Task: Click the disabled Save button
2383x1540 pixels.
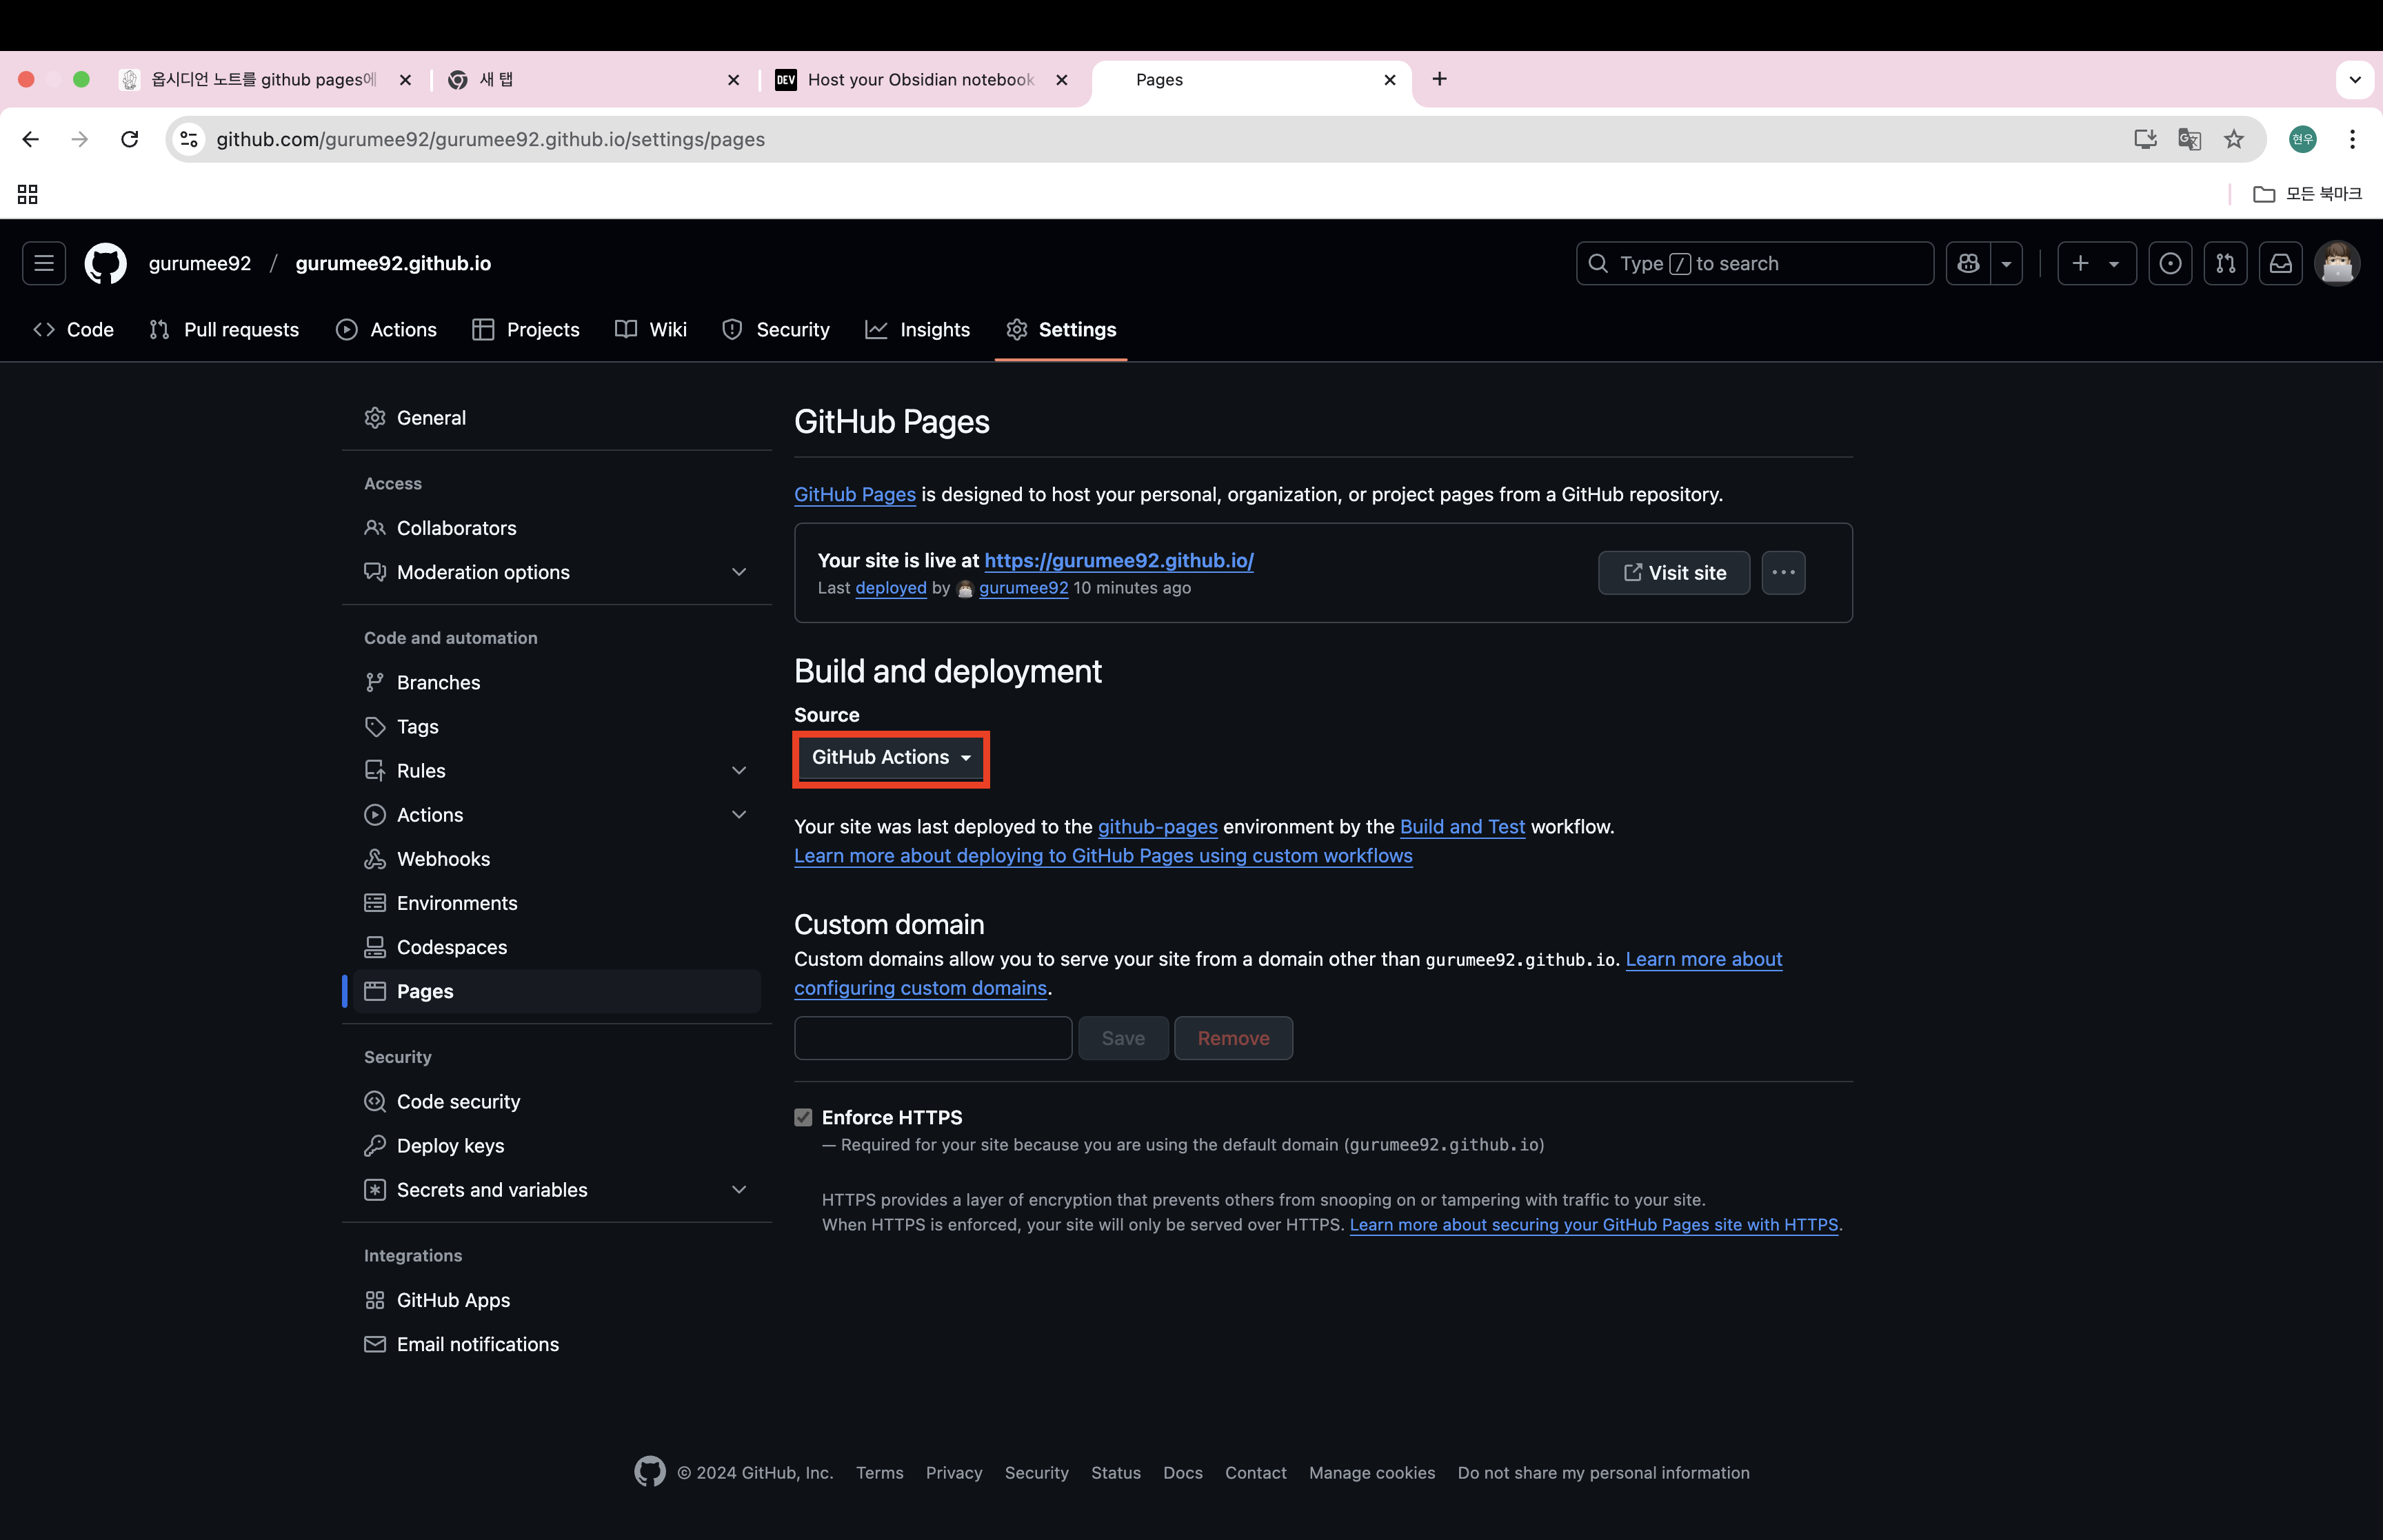Action: point(1123,1038)
